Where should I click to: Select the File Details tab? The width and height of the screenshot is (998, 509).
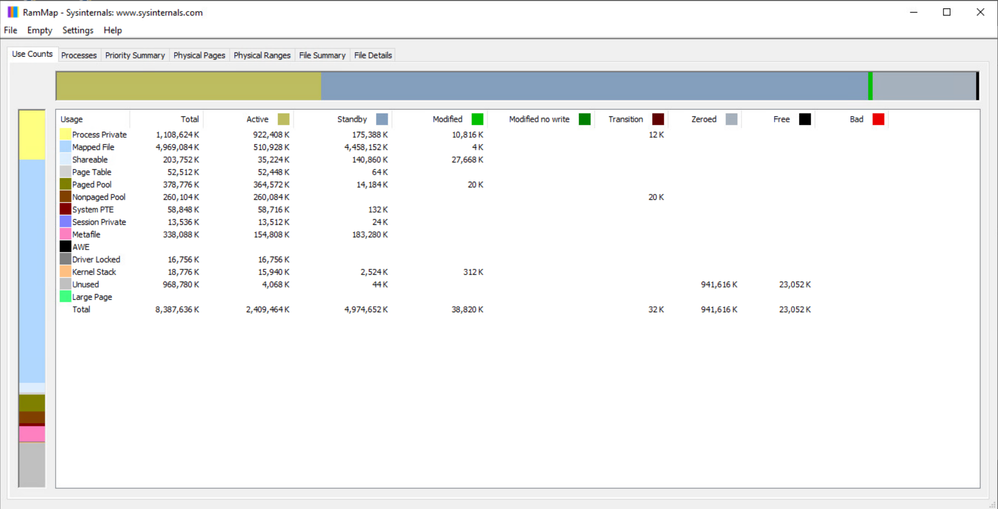(373, 55)
